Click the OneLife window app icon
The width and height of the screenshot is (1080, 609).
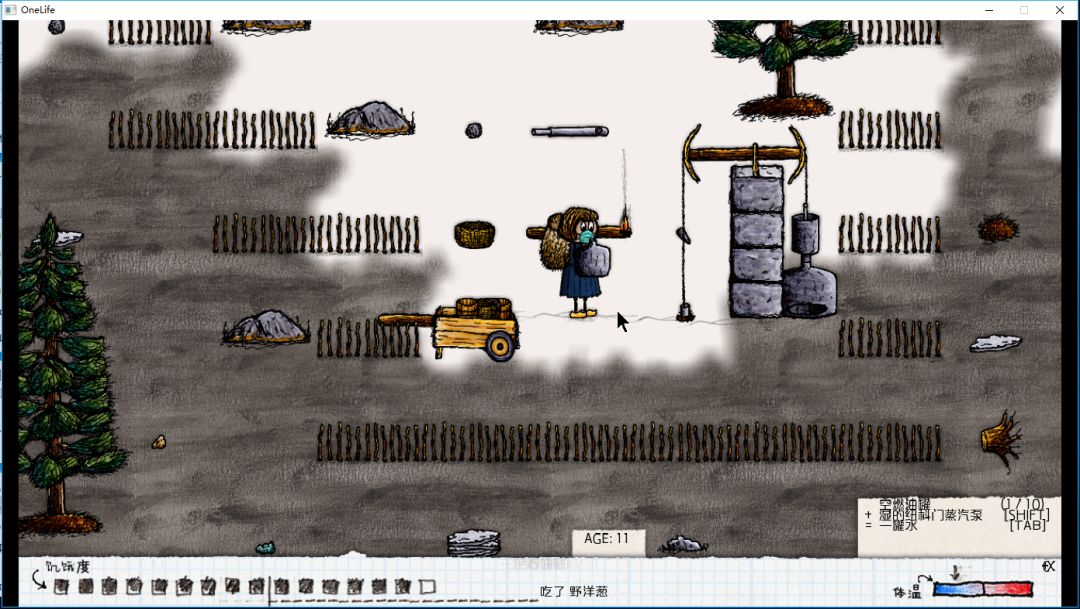pyautogui.click(x=10, y=10)
